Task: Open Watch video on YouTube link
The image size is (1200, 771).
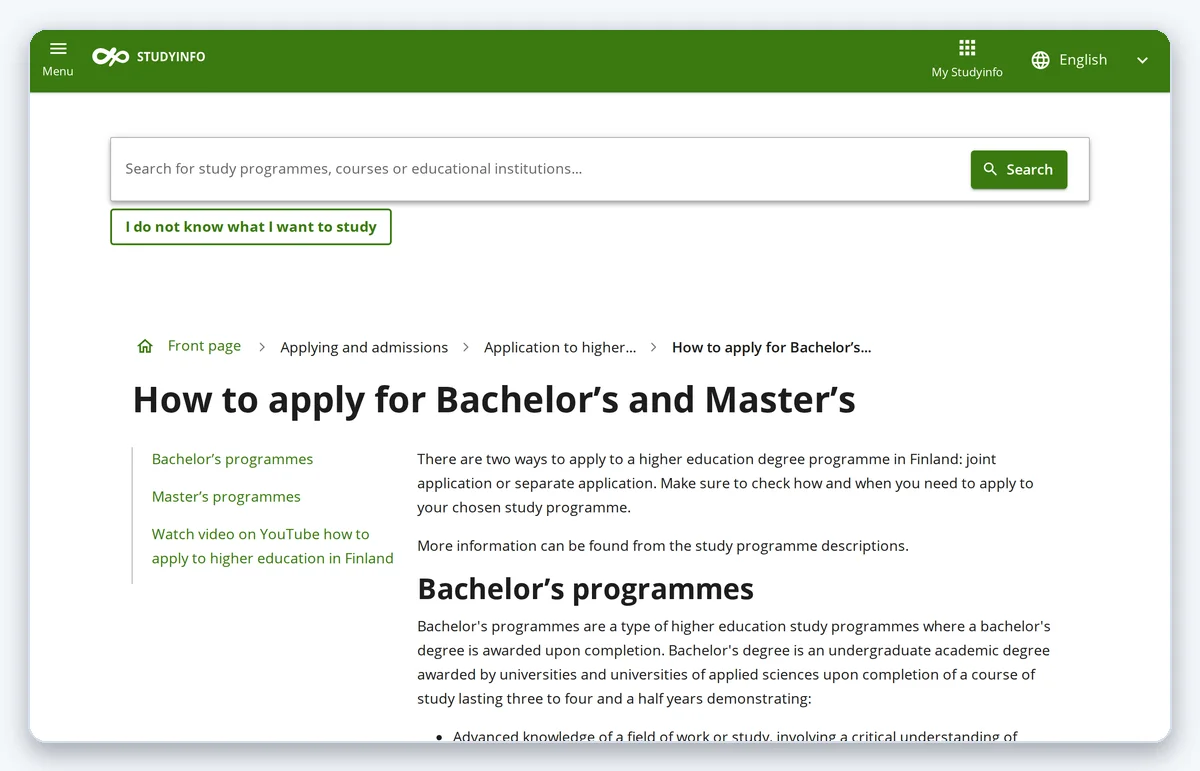Action: tap(273, 546)
